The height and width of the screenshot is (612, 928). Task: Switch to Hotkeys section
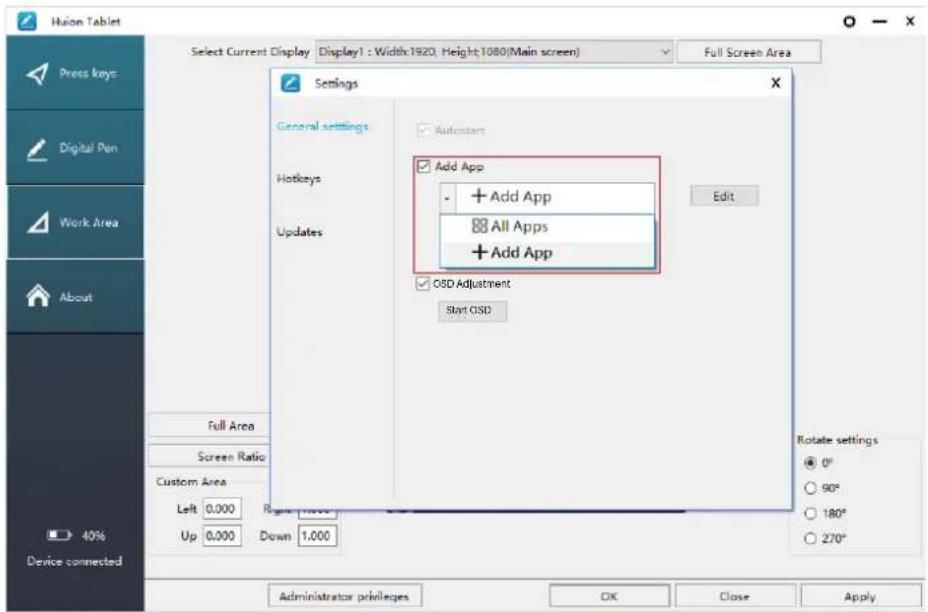pos(298,178)
